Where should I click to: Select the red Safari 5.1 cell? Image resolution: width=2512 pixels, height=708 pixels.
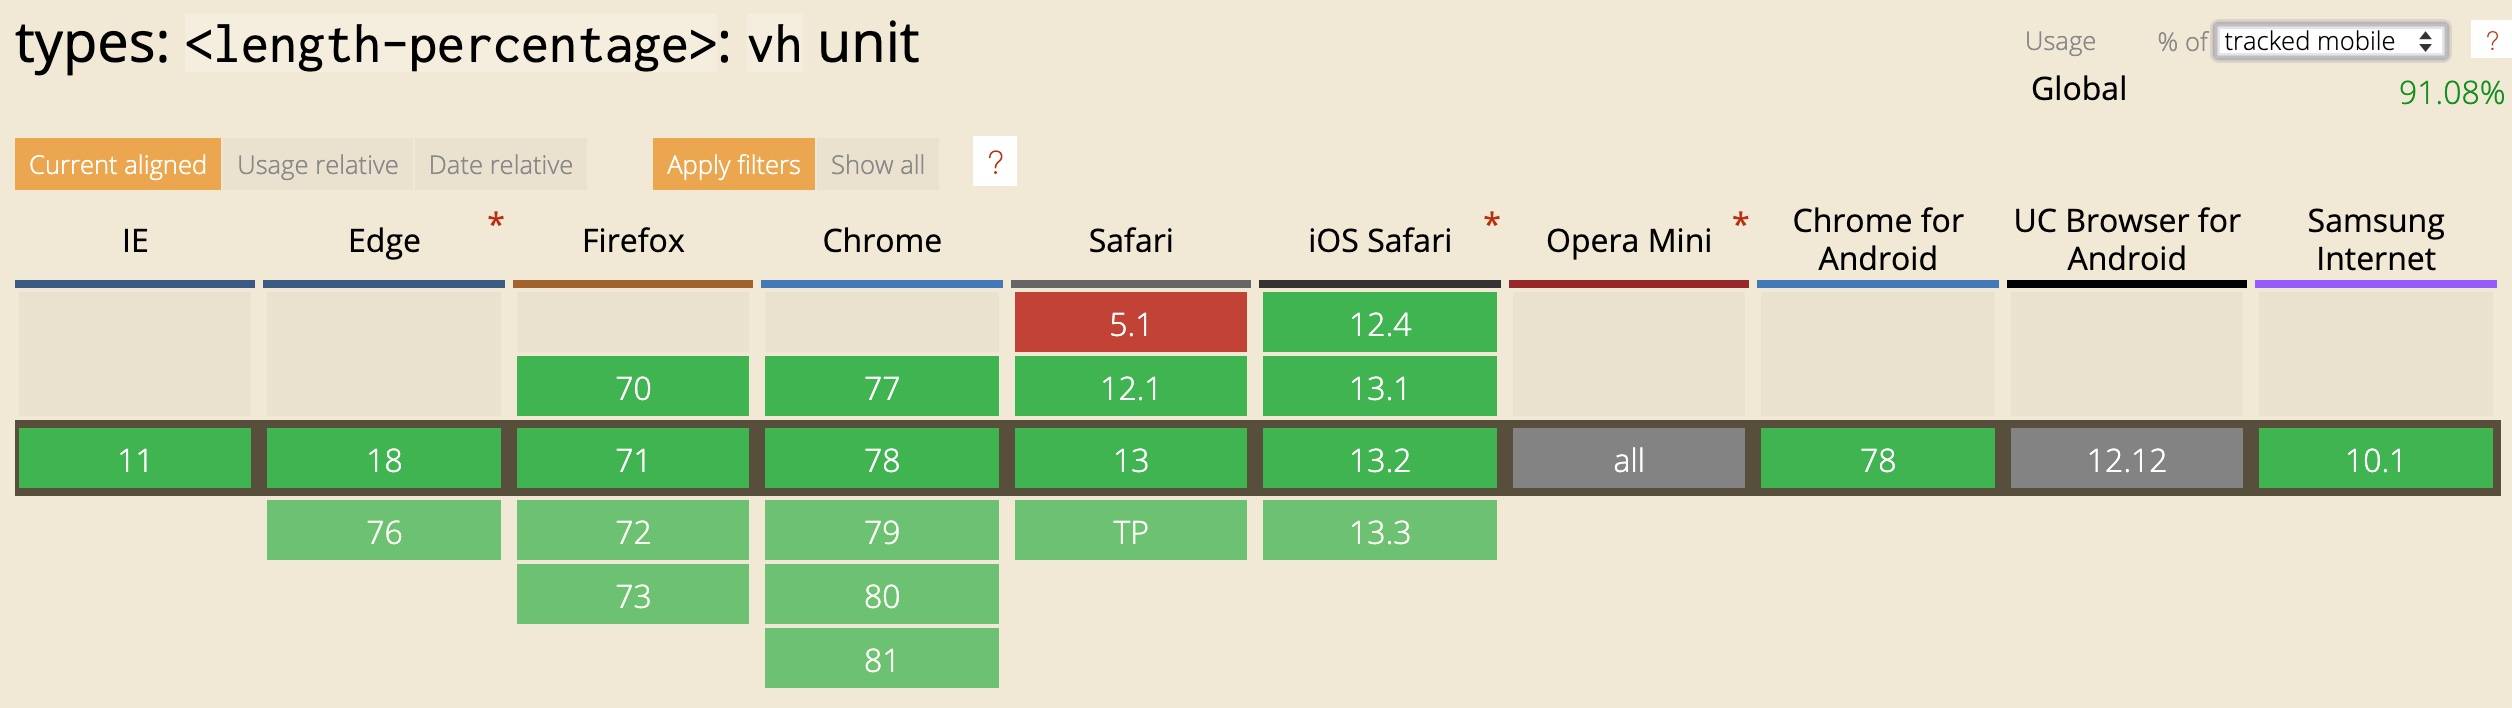tap(1130, 323)
